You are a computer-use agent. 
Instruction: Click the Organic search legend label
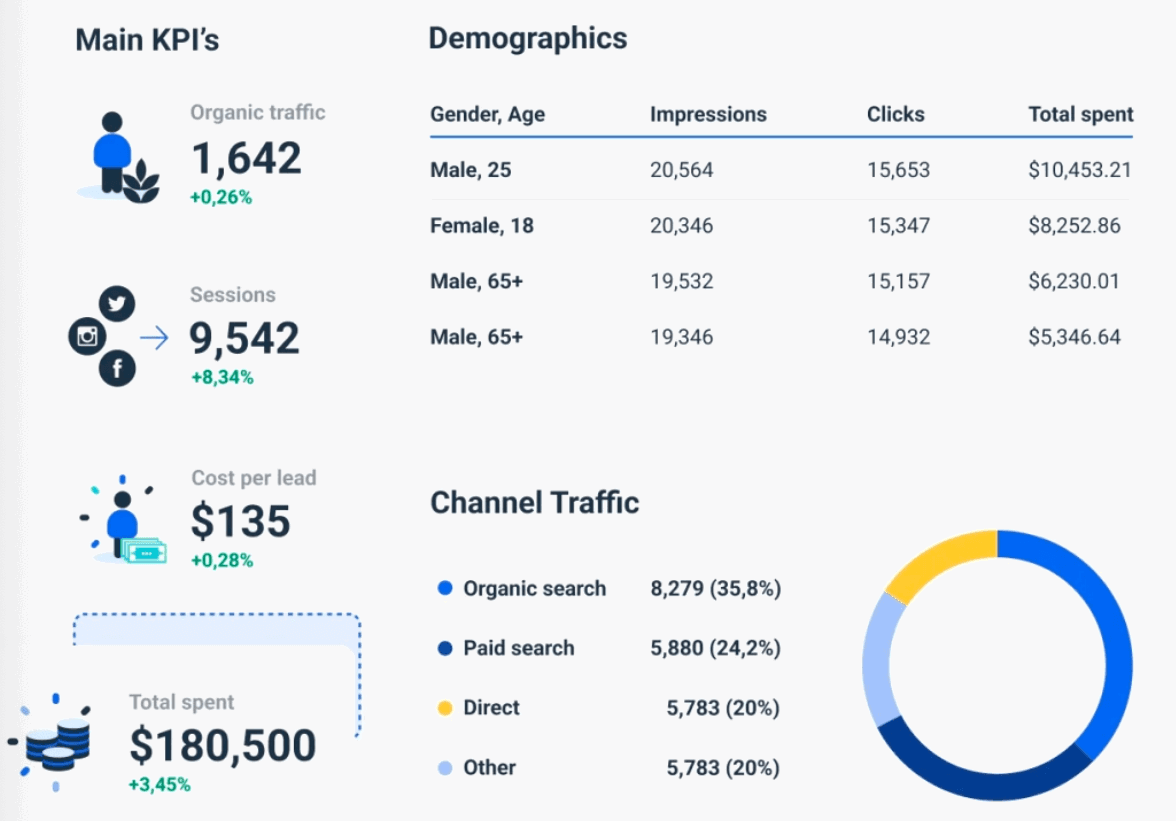click(x=534, y=589)
